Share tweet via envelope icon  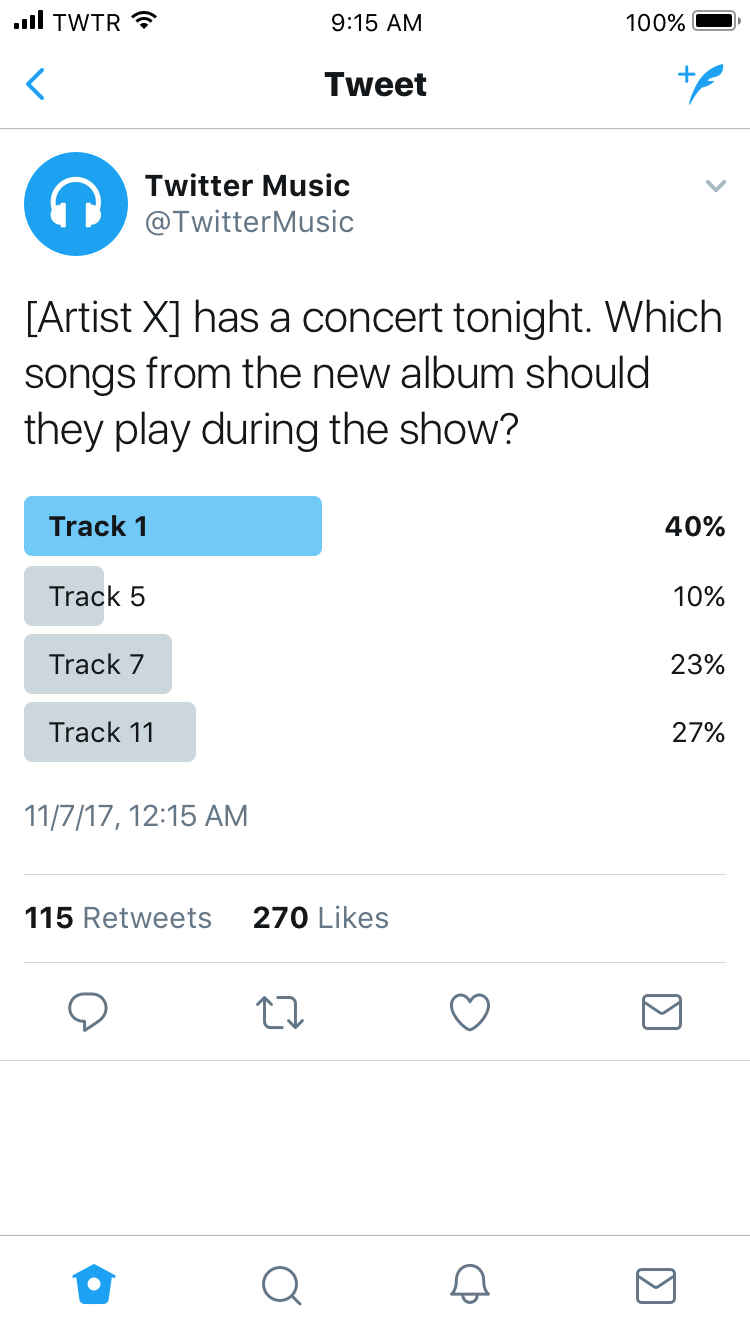(661, 1011)
